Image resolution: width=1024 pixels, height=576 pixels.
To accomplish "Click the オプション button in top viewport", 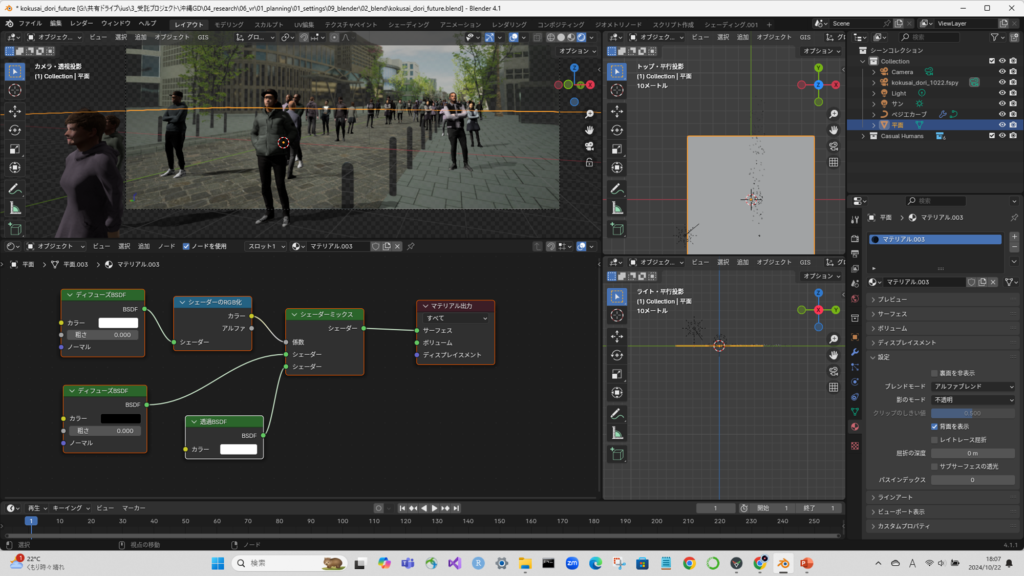I will [x=820, y=51].
